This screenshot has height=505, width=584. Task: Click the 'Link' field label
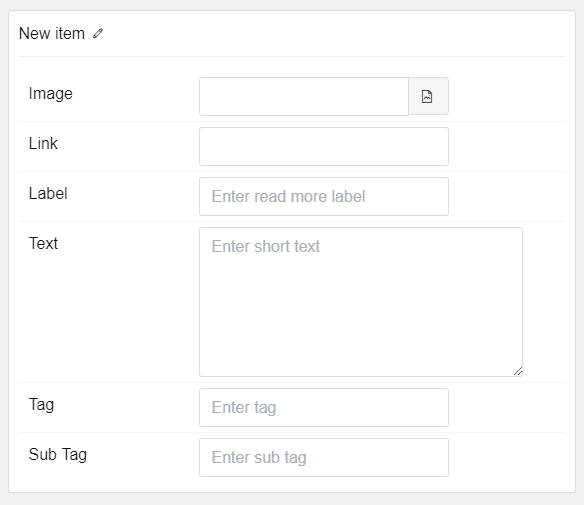point(43,143)
